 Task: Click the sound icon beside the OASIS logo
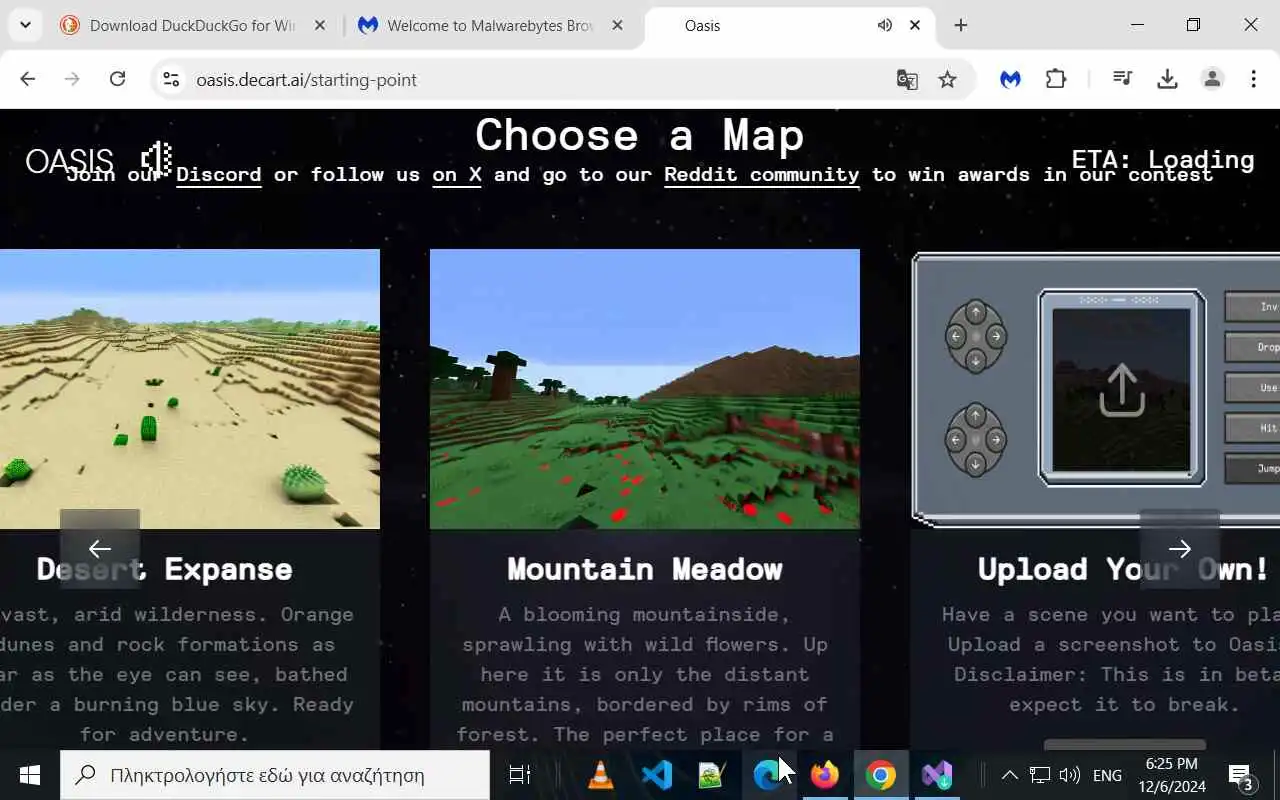(x=156, y=160)
